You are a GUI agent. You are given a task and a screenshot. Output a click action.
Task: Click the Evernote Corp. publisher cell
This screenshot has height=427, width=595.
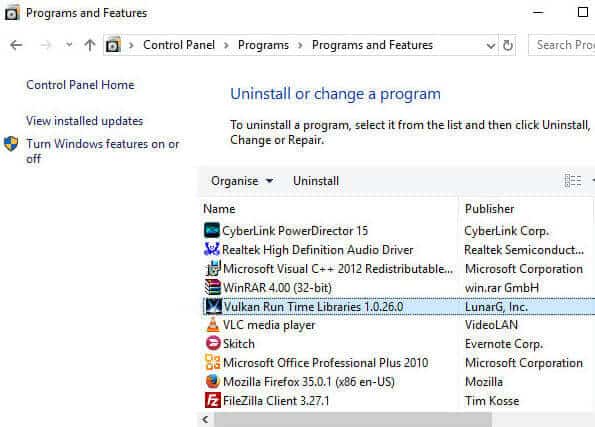pos(504,343)
